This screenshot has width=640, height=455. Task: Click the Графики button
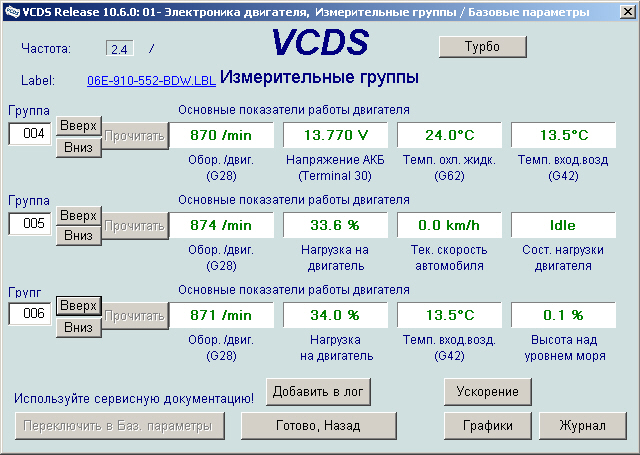[487, 426]
